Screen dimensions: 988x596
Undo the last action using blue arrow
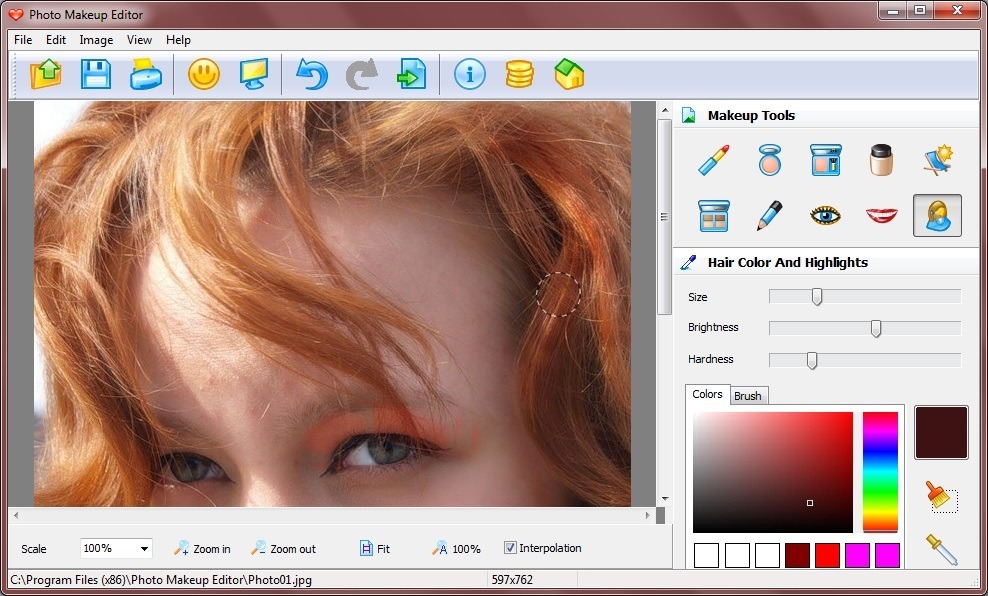[311, 74]
